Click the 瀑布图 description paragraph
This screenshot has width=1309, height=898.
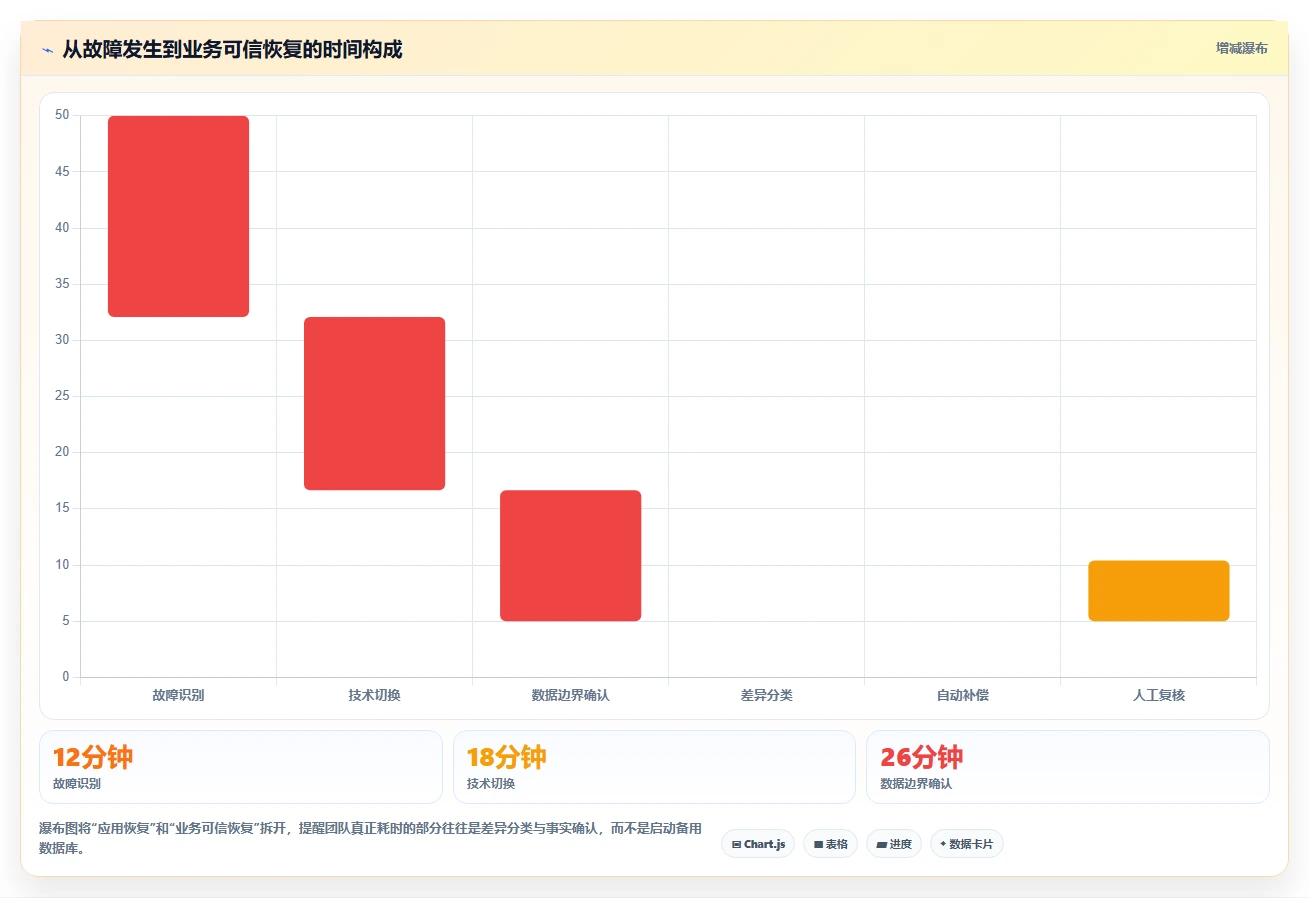coord(372,838)
